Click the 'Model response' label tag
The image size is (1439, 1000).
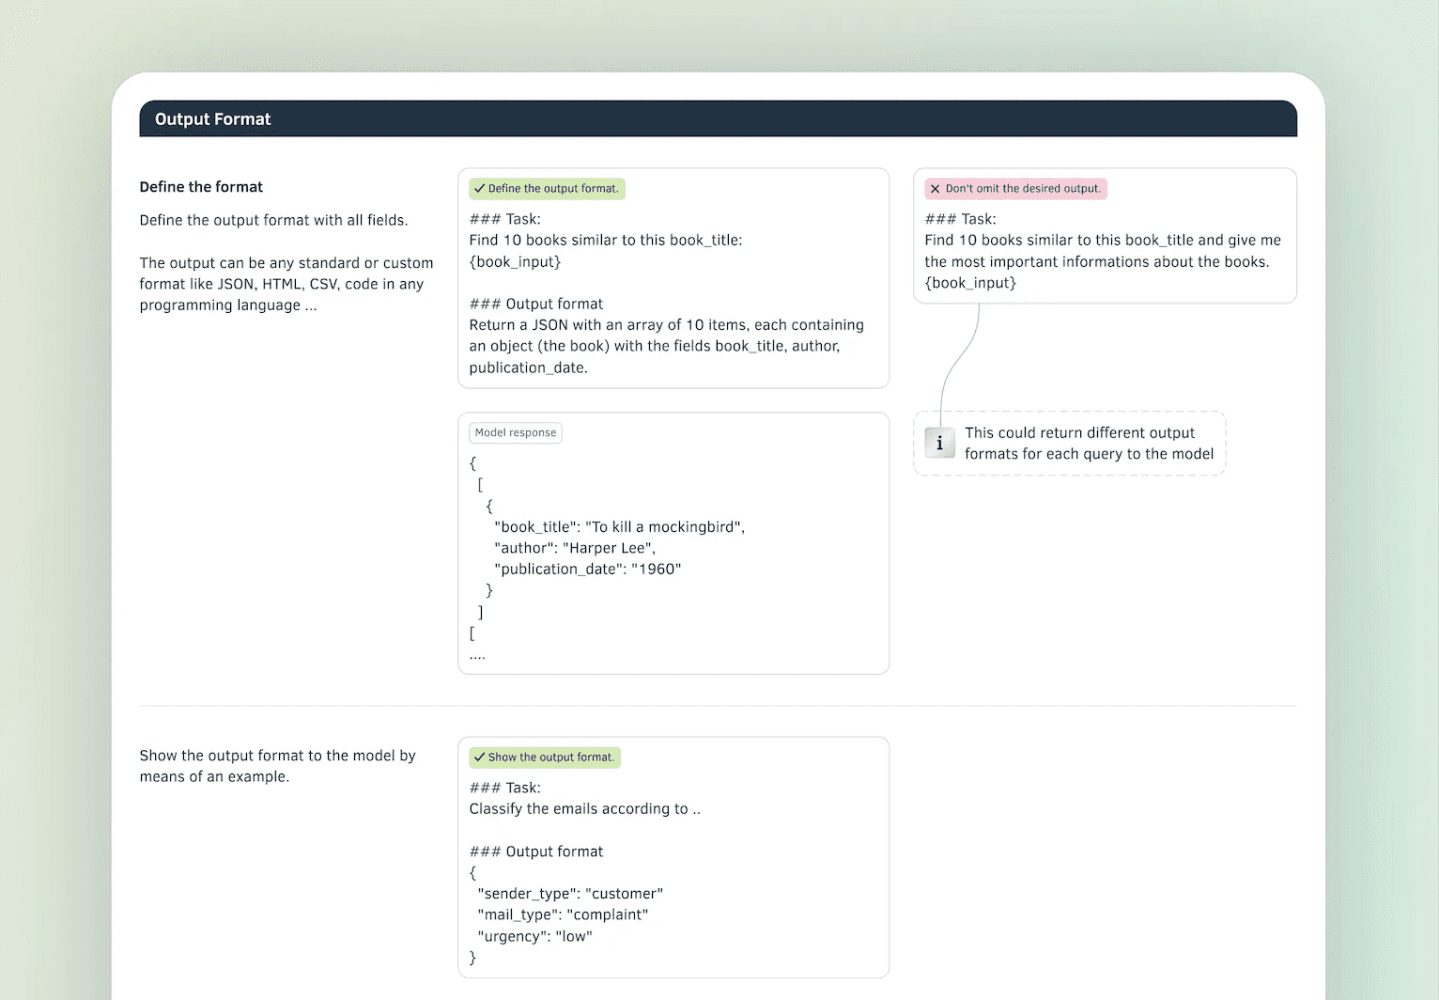click(x=515, y=433)
